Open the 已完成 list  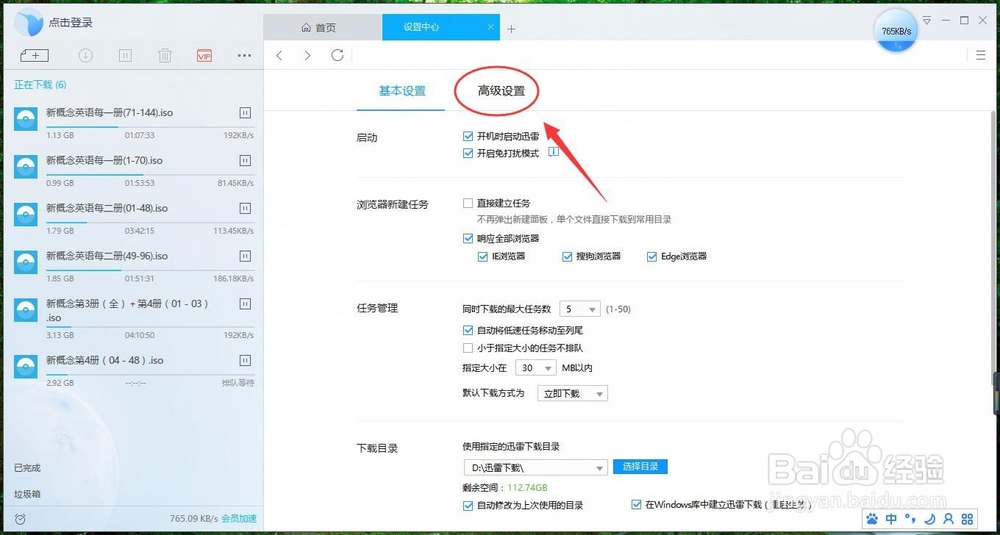pos(27,467)
